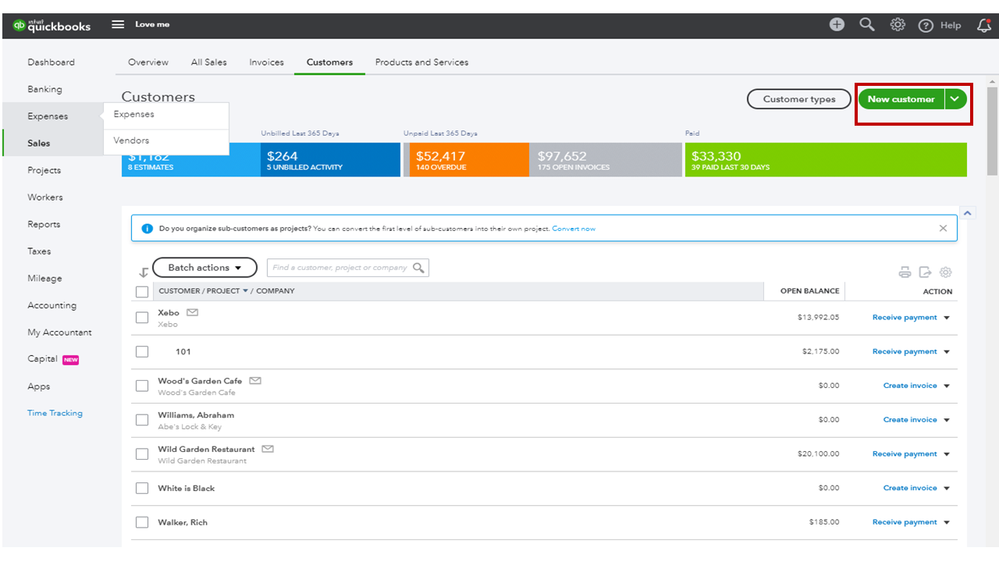Click the email icon beside Xebo

click(192, 312)
